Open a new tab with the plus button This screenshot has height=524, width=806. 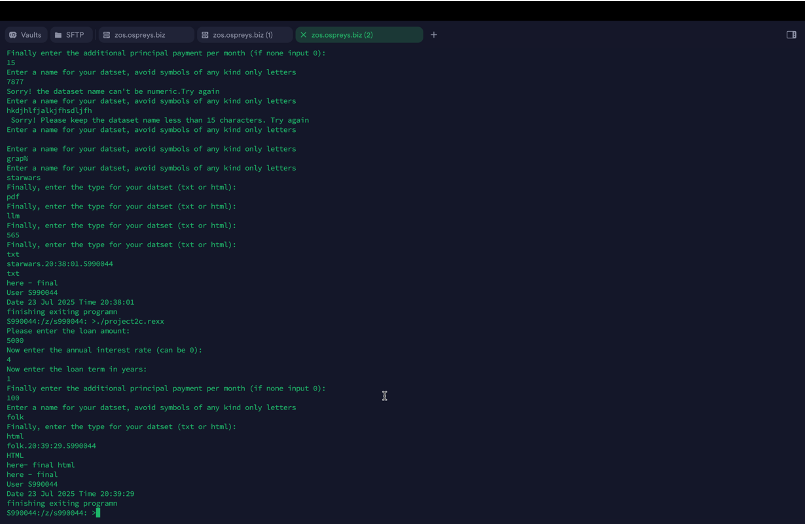(x=434, y=35)
